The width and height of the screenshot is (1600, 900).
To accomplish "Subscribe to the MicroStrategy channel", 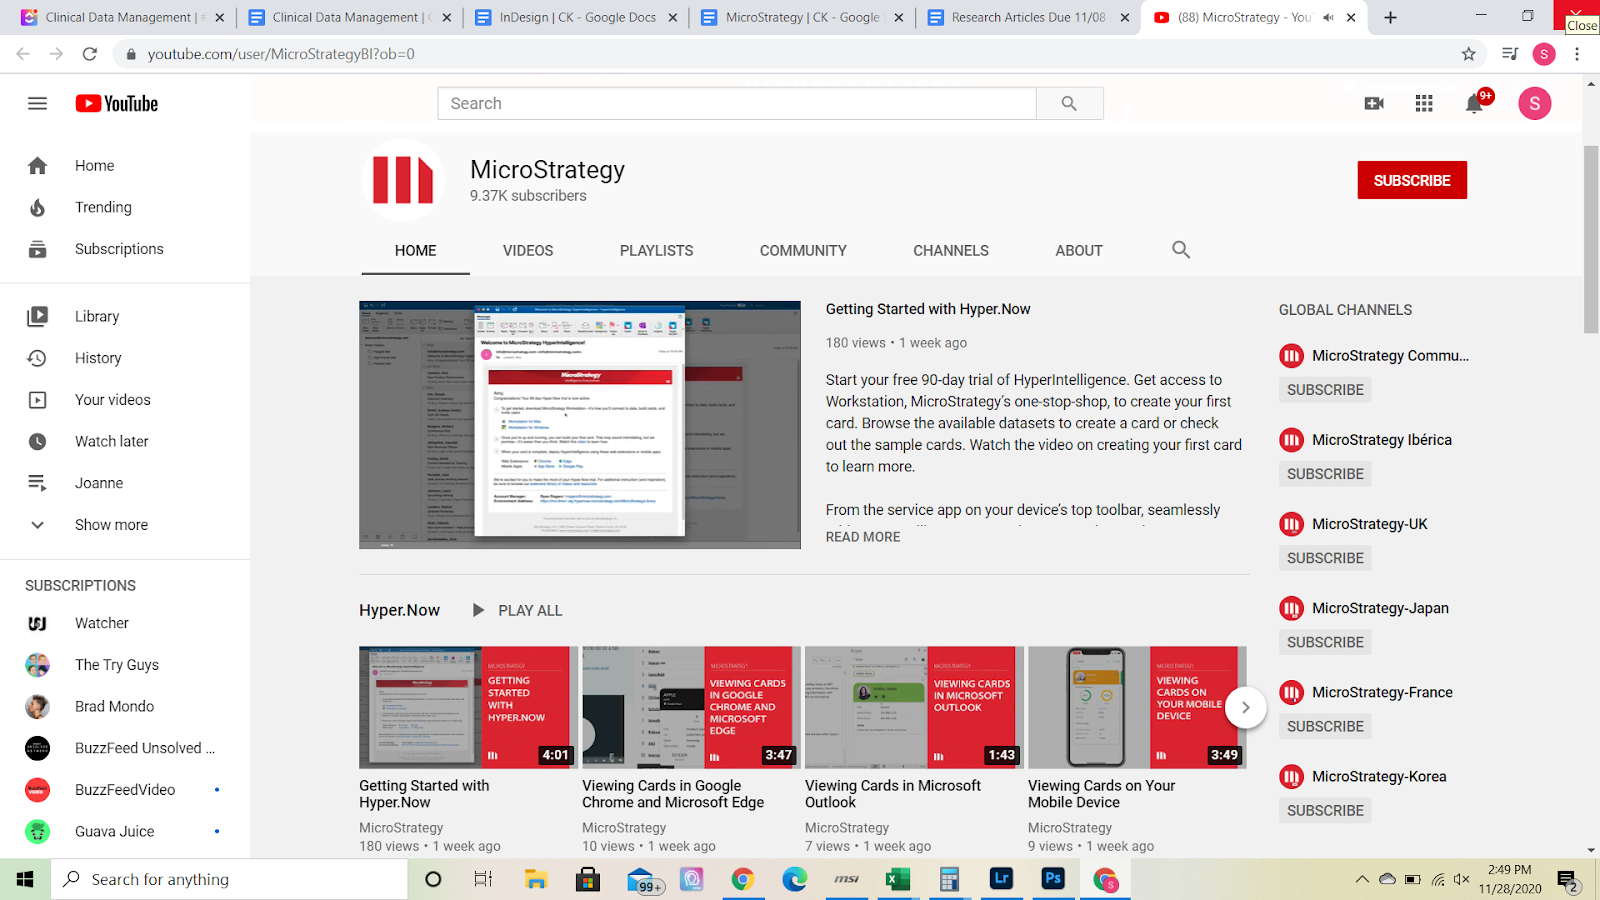I will 1412,180.
